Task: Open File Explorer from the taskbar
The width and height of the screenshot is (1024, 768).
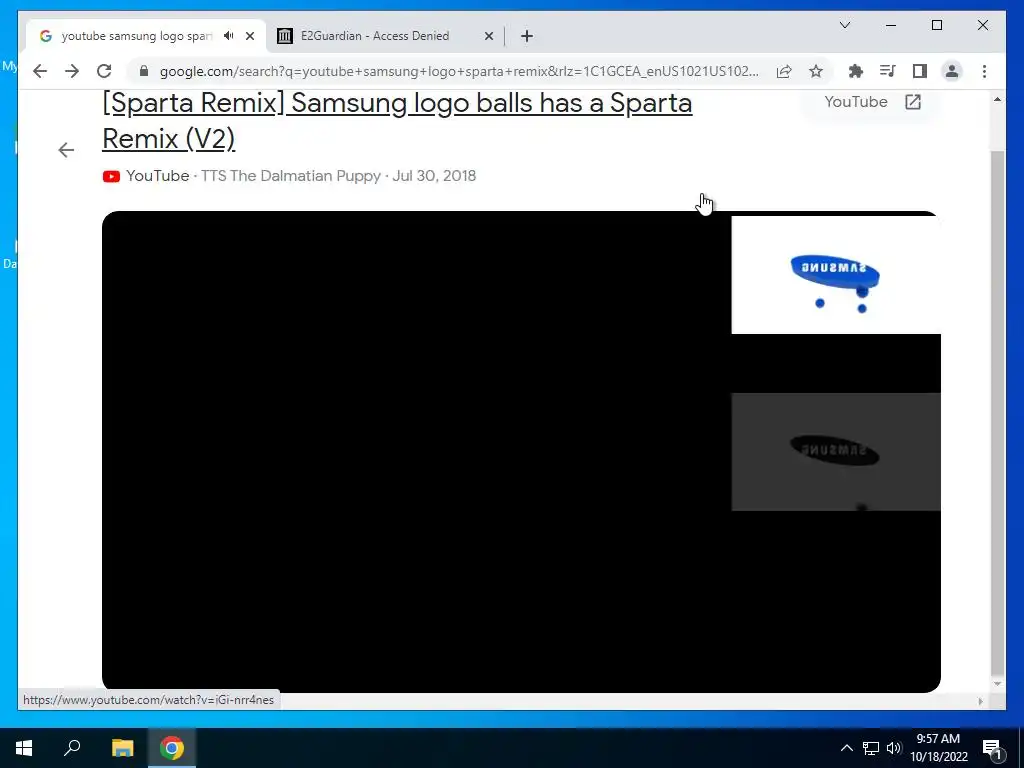Action: 122,748
